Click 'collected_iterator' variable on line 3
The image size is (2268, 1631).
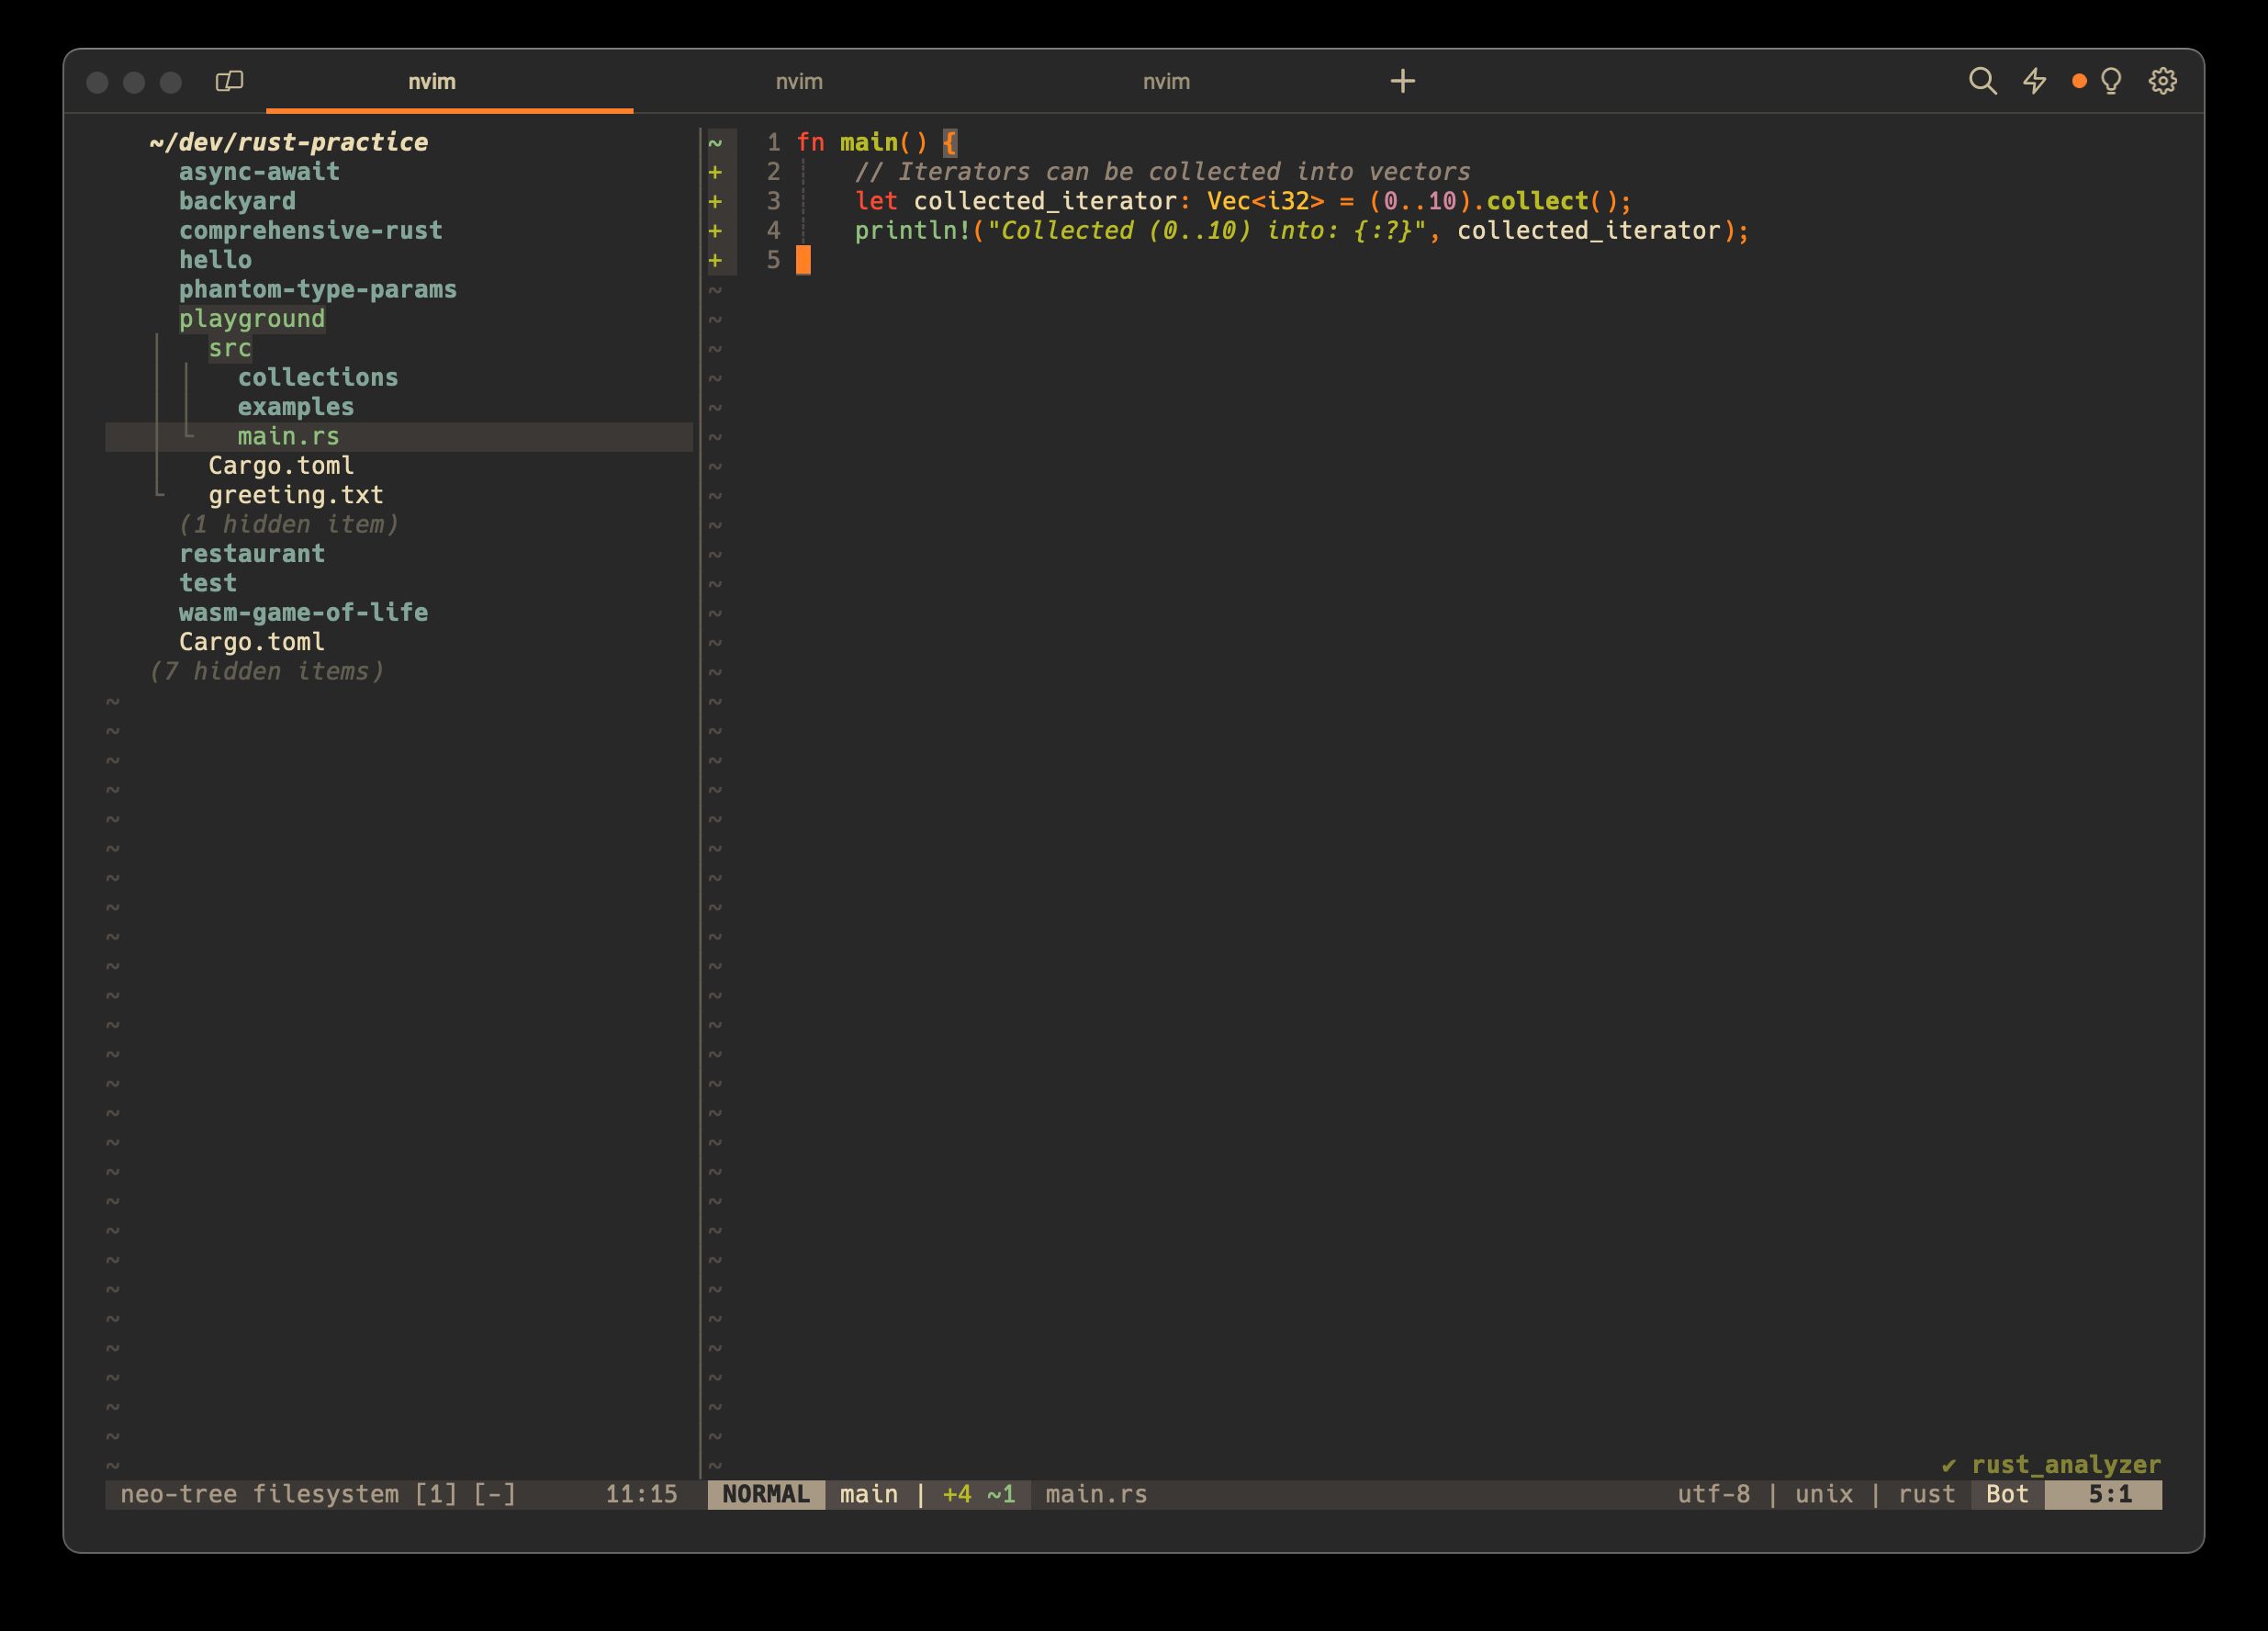coord(1045,201)
